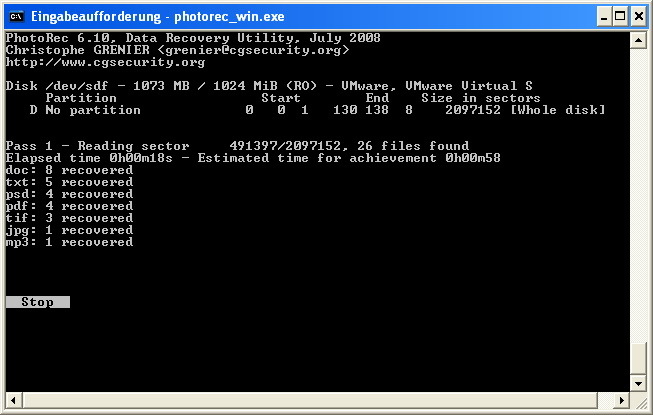
Task: Click the vertical scrollbar down arrow
Action: click(x=638, y=383)
